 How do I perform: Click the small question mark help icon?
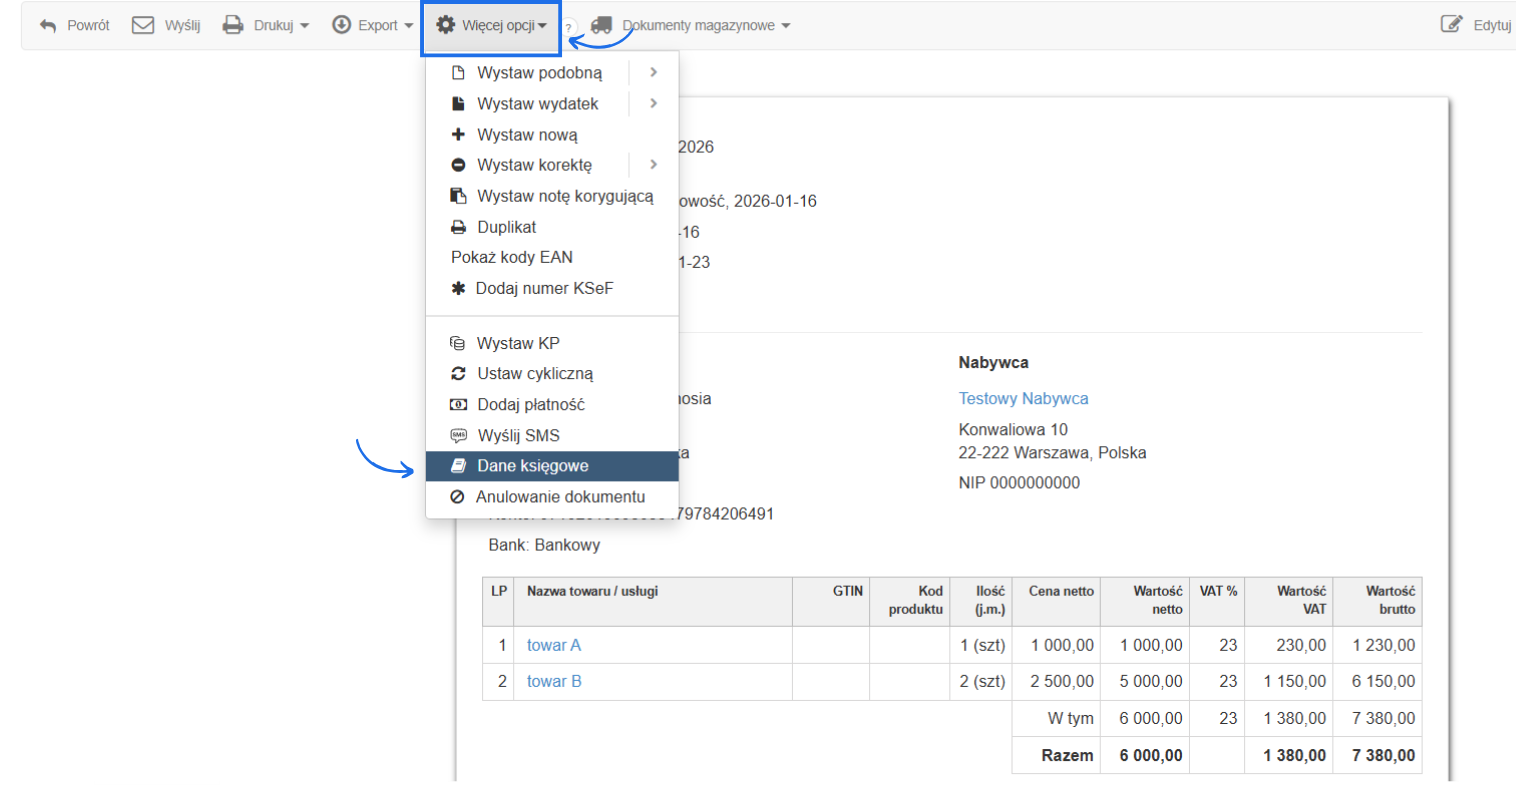(568, 28)
